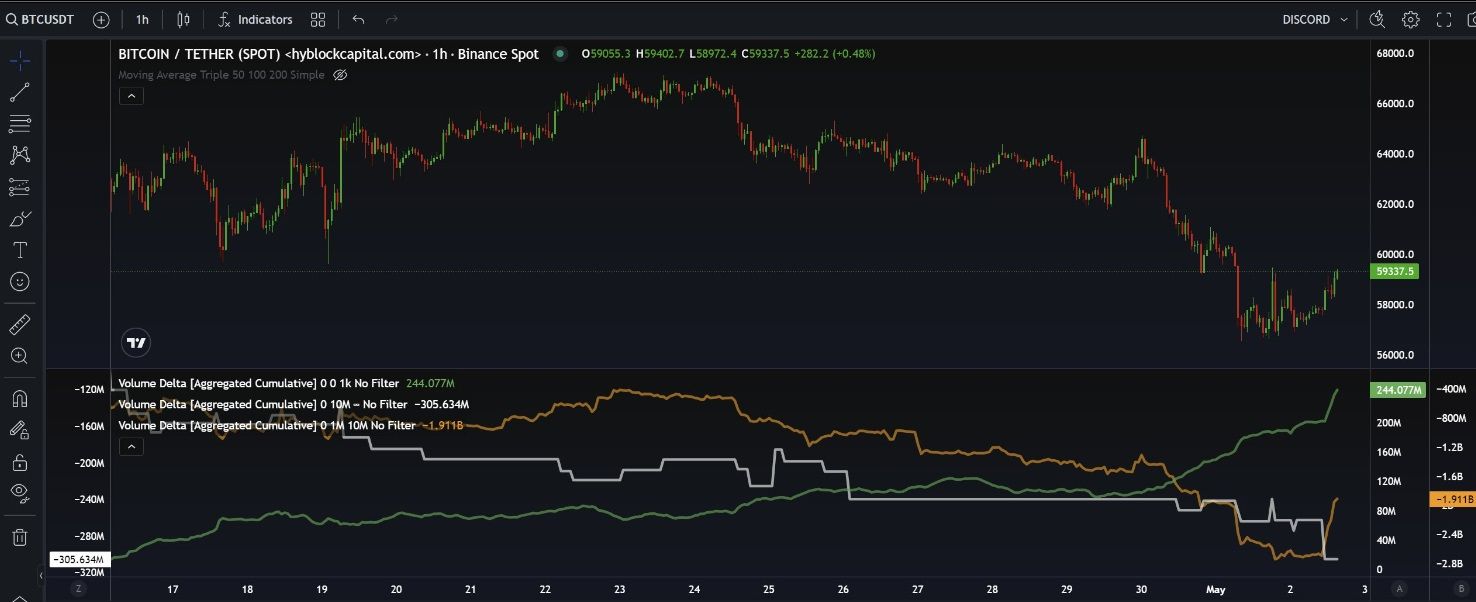The width and height of the screenshot is (1476, 602).
Task: Open the Indicators dialog
Action: [255, 19]
